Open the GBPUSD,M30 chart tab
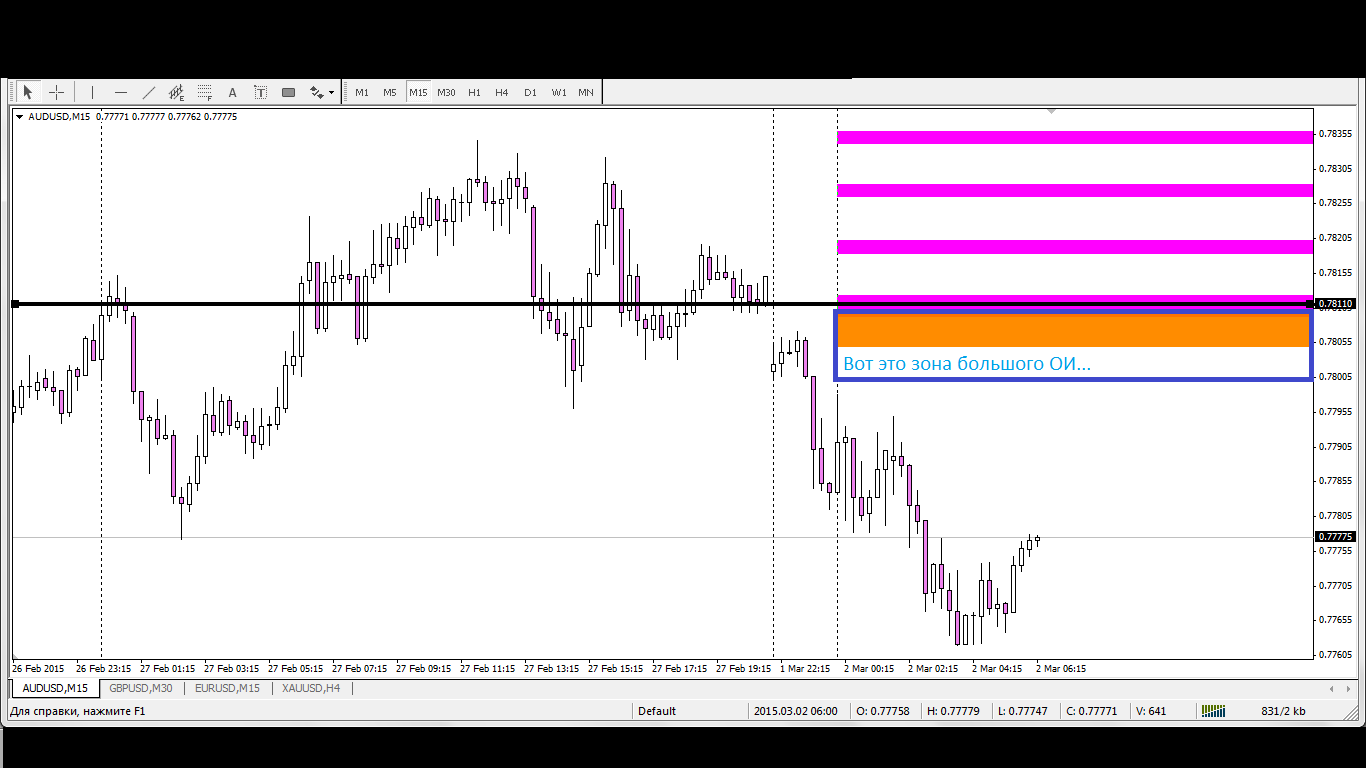The height and width of the screenshot is (768, 1366). [141, 688]
